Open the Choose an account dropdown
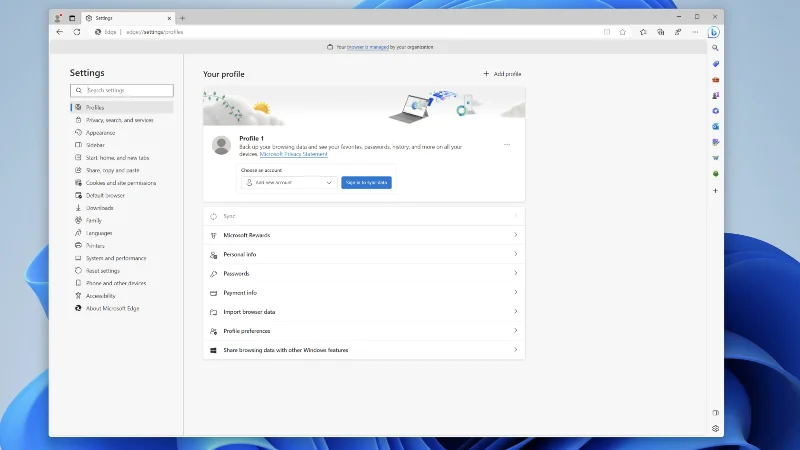800x450 pixels. click(x=289, y=183)
